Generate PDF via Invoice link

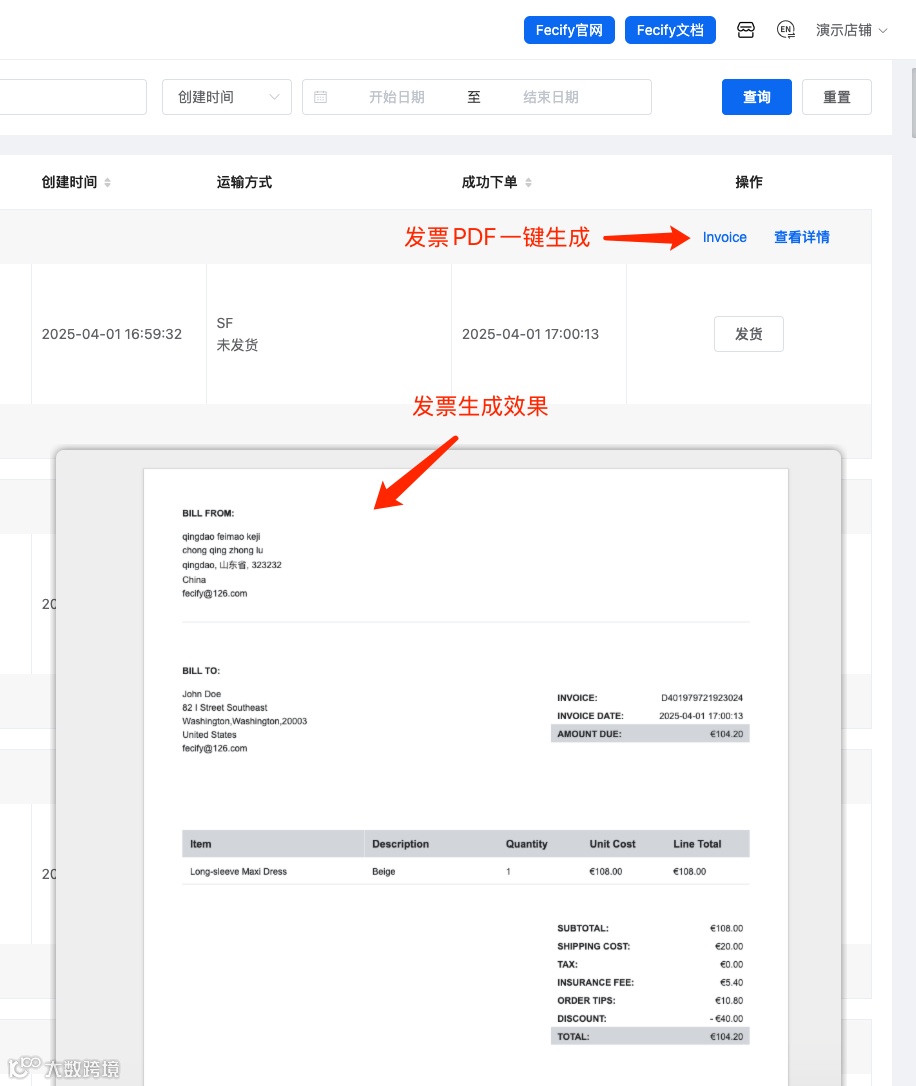(724, 237)
